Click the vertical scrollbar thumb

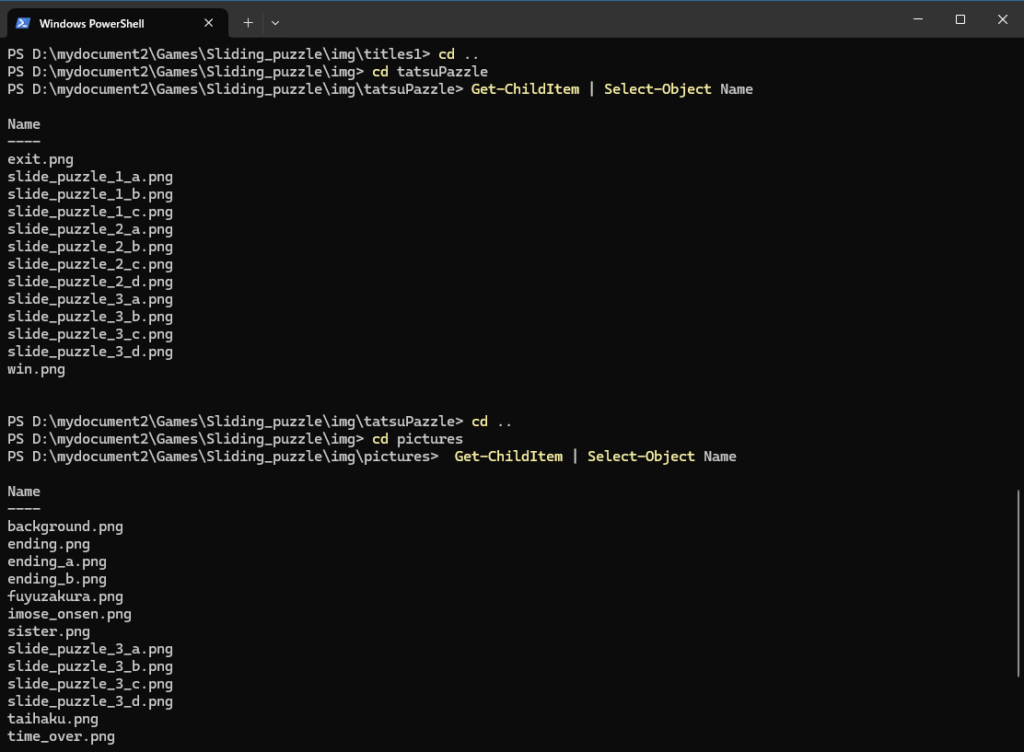(1018, 580)
